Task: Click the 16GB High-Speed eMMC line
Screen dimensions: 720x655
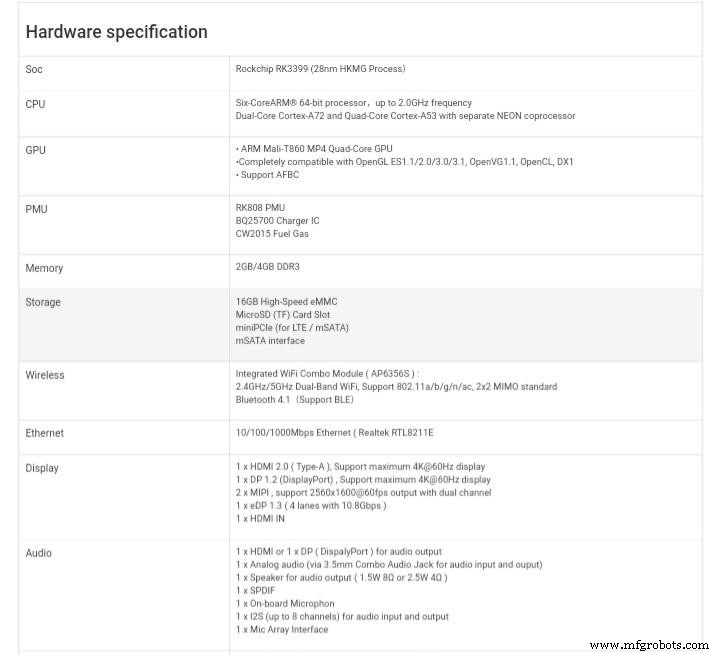Action: tap(285, 301)
